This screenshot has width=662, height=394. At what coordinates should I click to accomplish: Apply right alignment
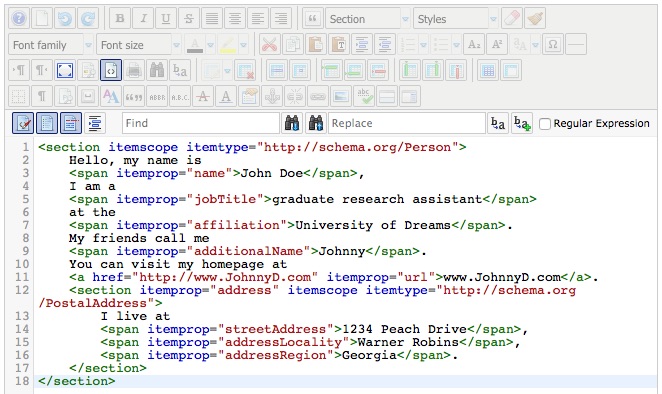click(x=281, y=19)
